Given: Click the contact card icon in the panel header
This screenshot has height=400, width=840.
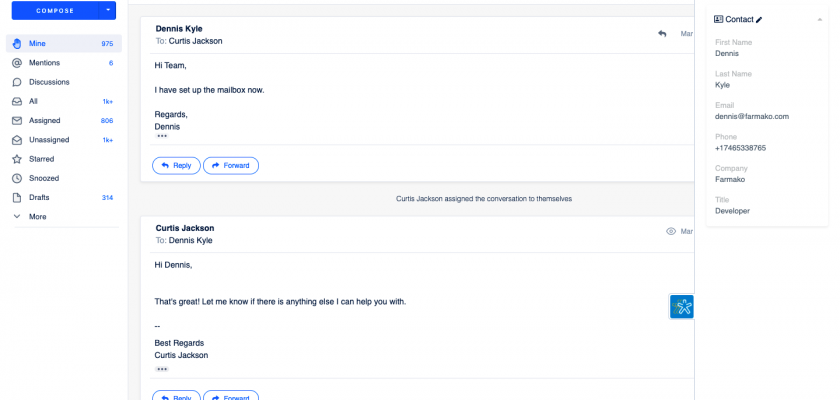Looking at the screenshot, I should (x=718, y=19).
